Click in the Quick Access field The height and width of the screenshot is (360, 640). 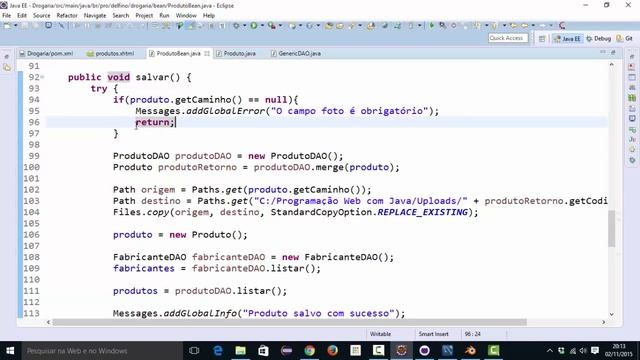(508, 38)
